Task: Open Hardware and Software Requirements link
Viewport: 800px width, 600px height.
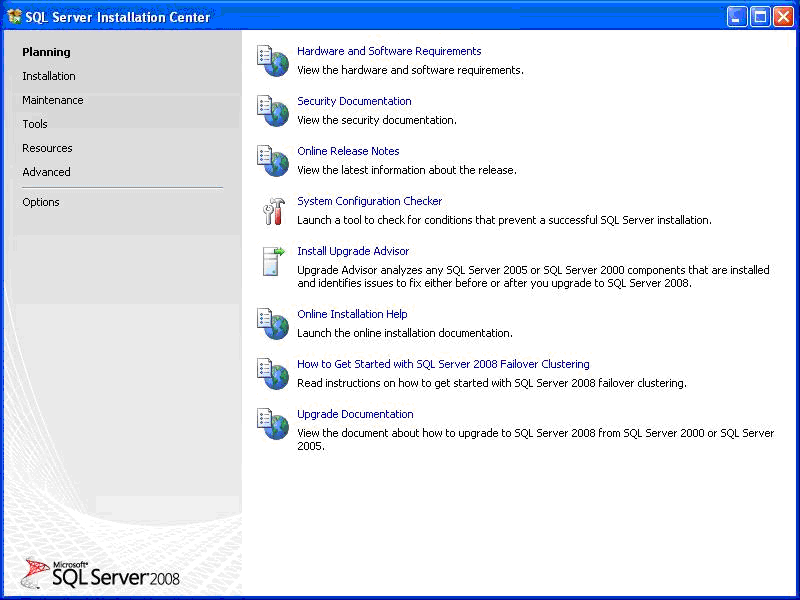Action: point(389,51)
